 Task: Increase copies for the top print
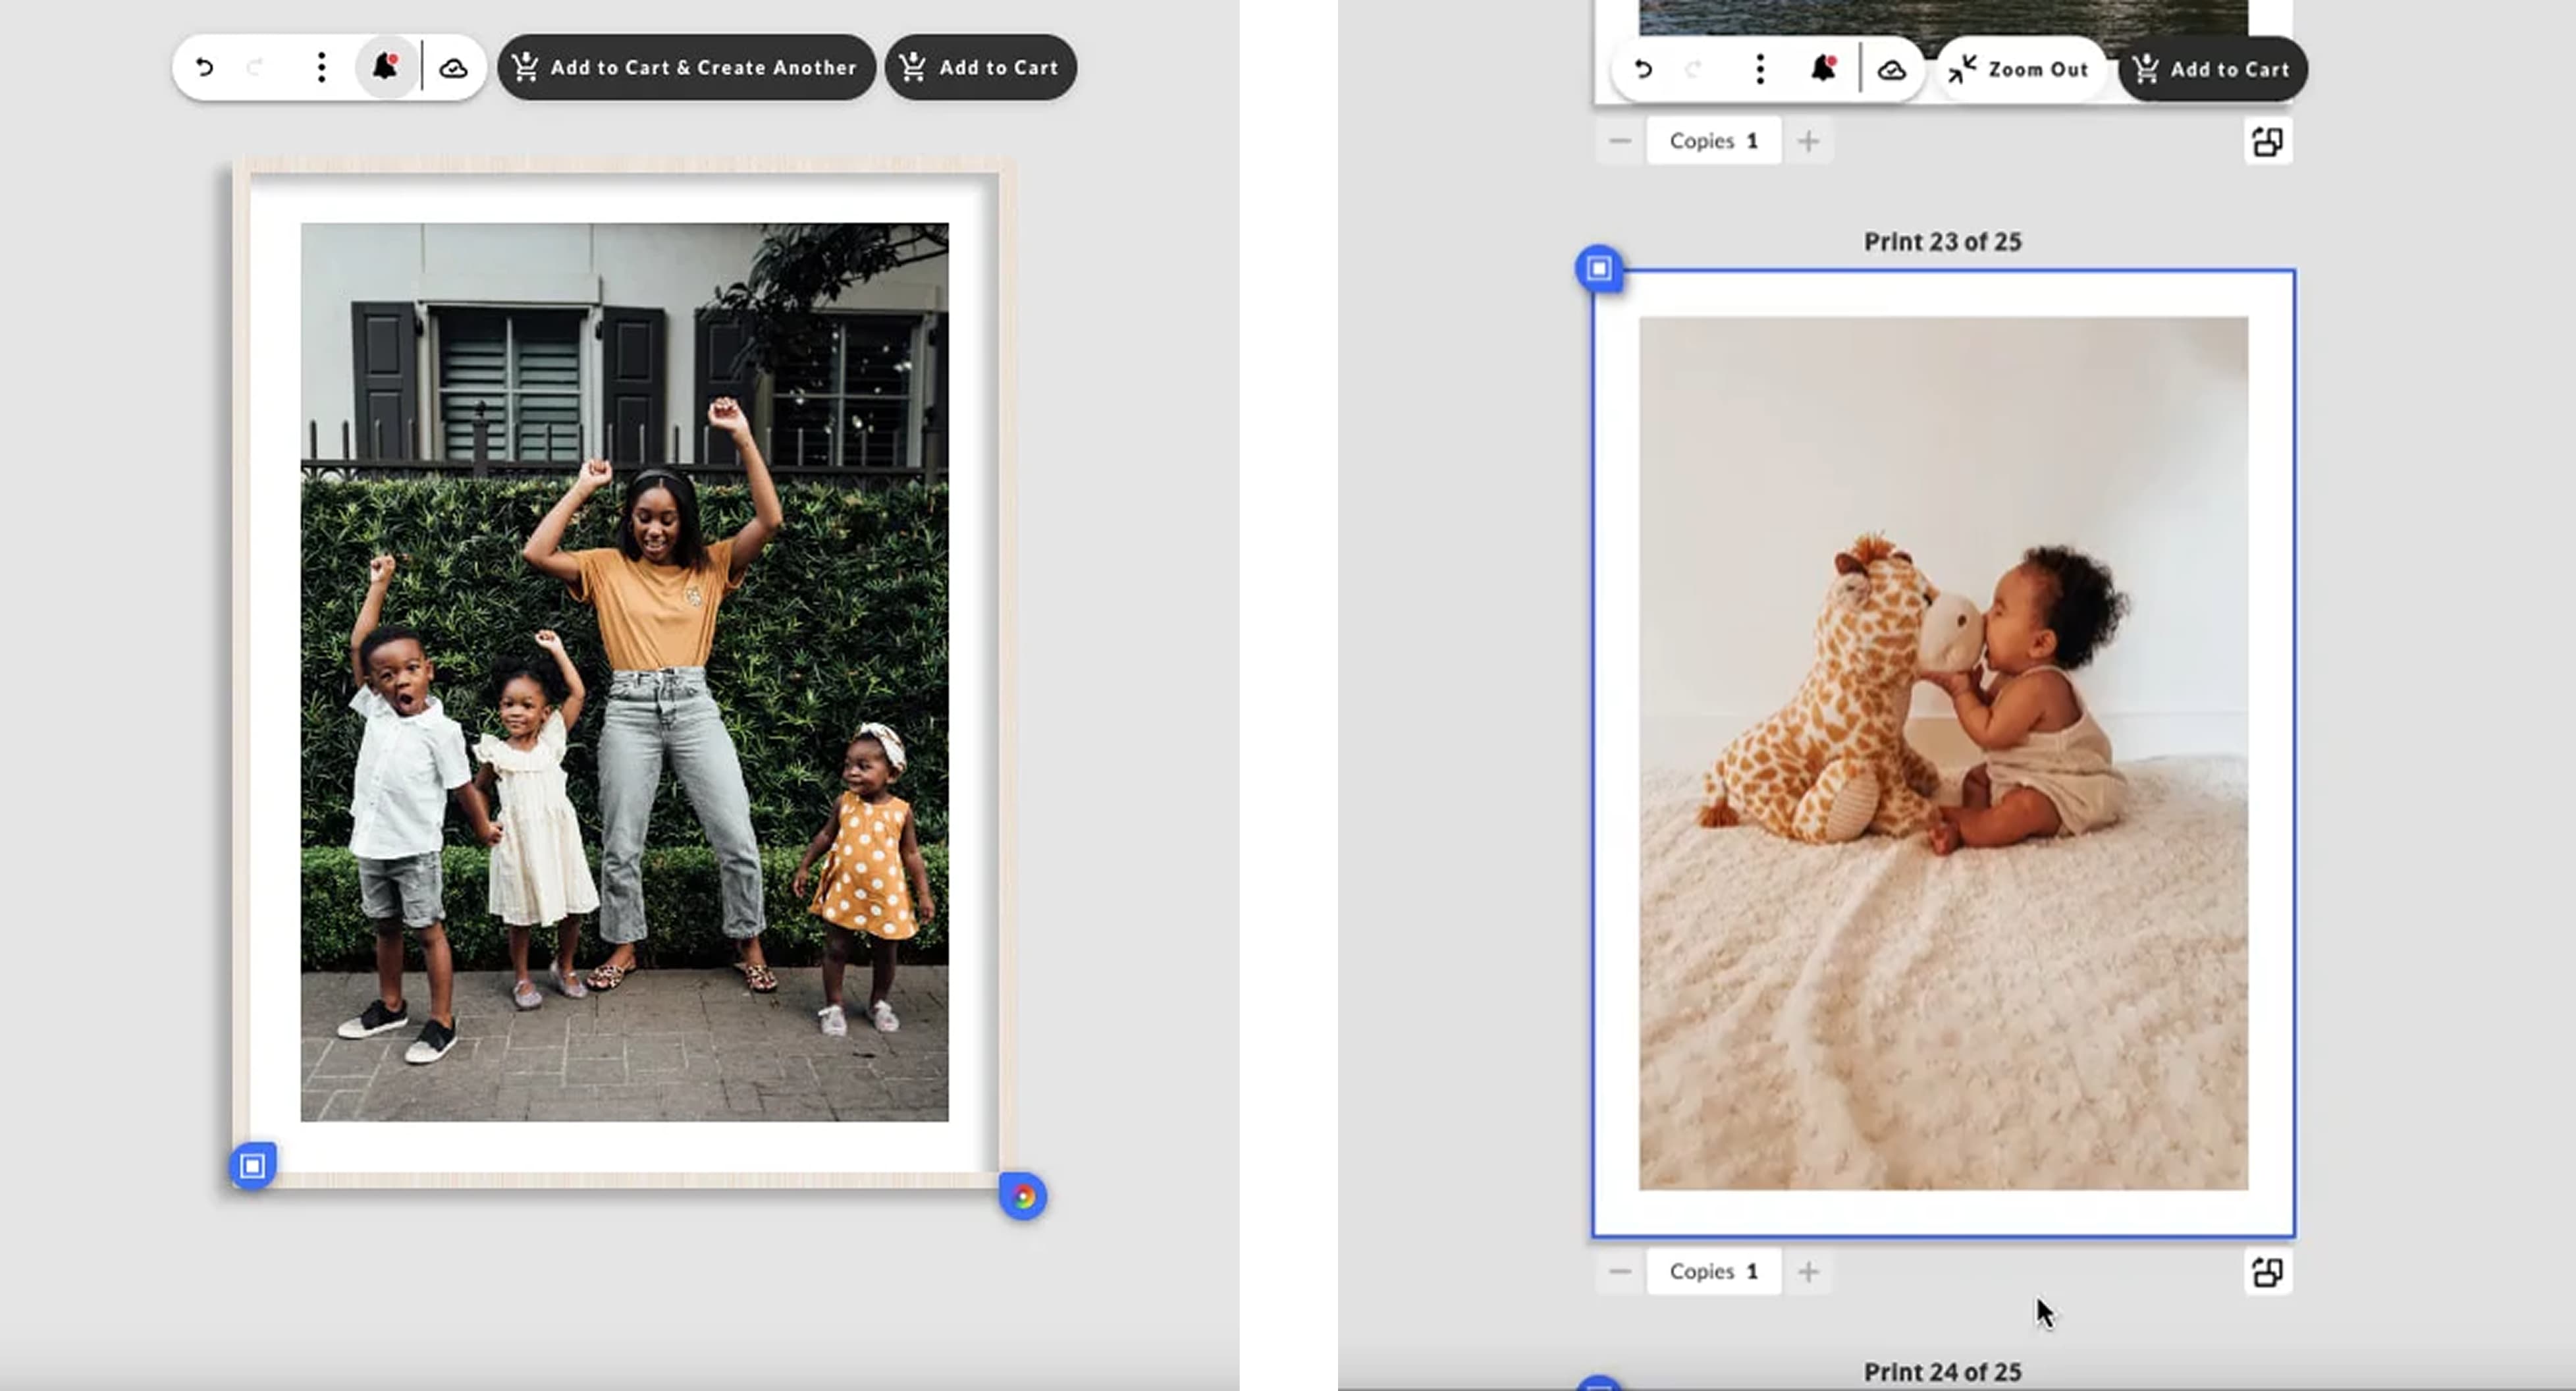[x=1808, y=141]
